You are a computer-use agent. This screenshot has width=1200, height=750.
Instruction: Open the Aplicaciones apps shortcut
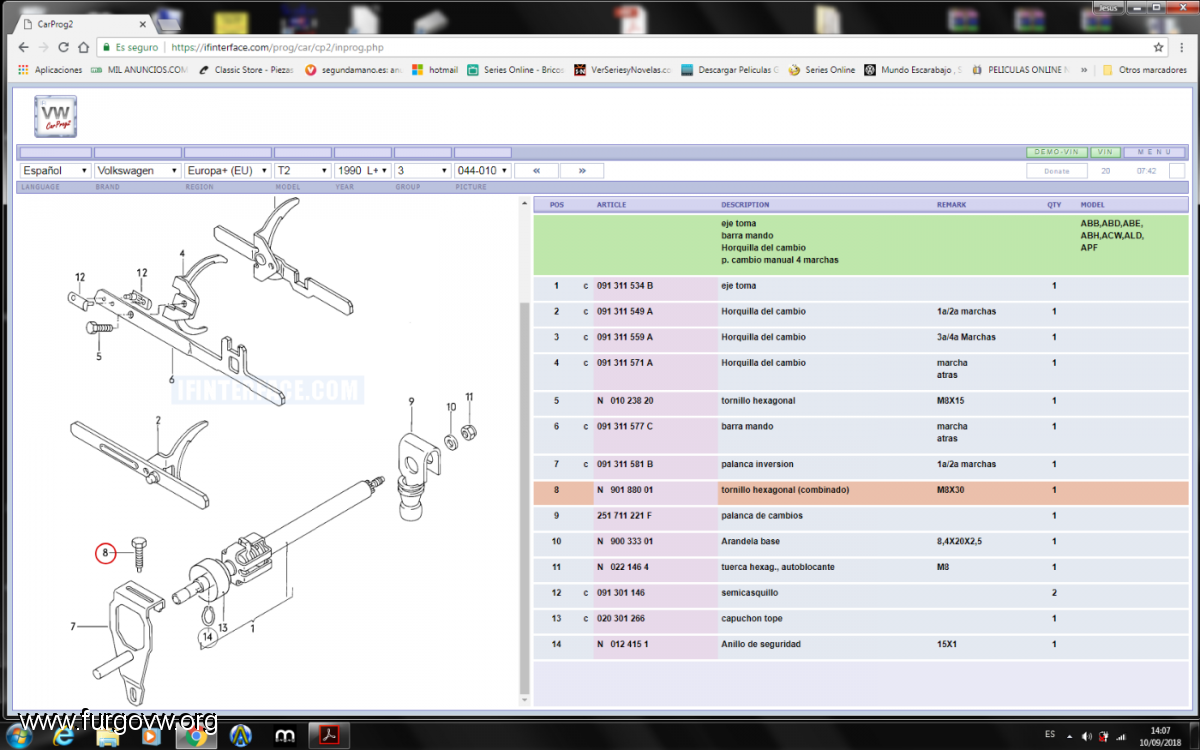(x=50, y=70)
